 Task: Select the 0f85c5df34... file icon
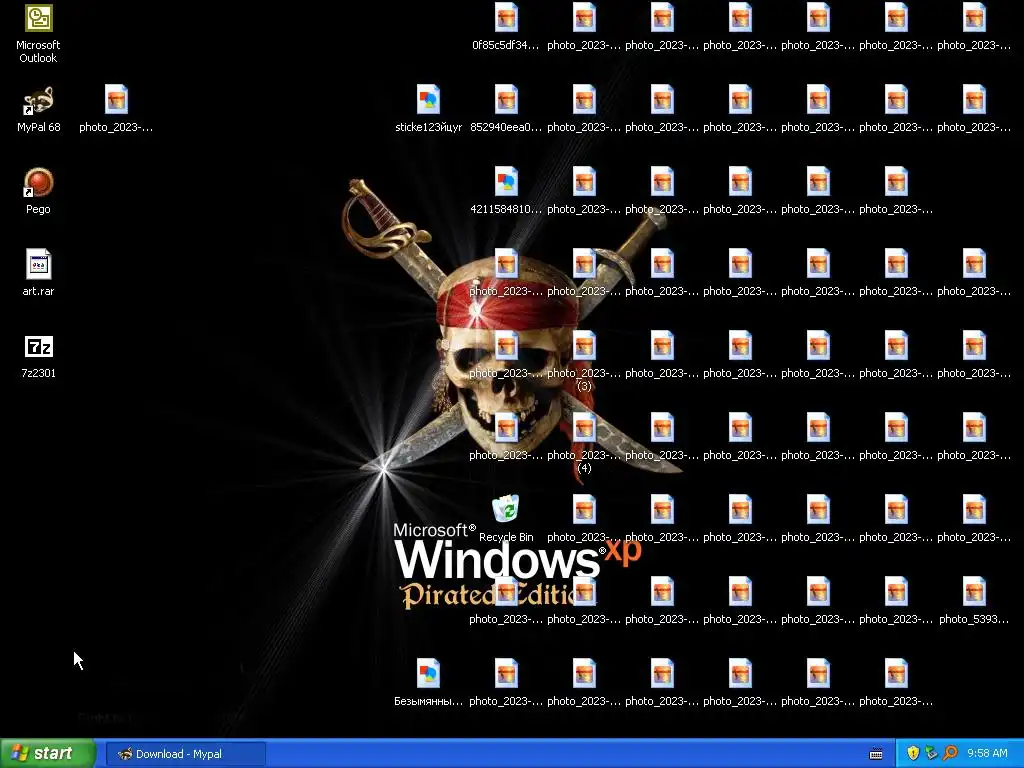pyautogui.click(x=506, y=27)
